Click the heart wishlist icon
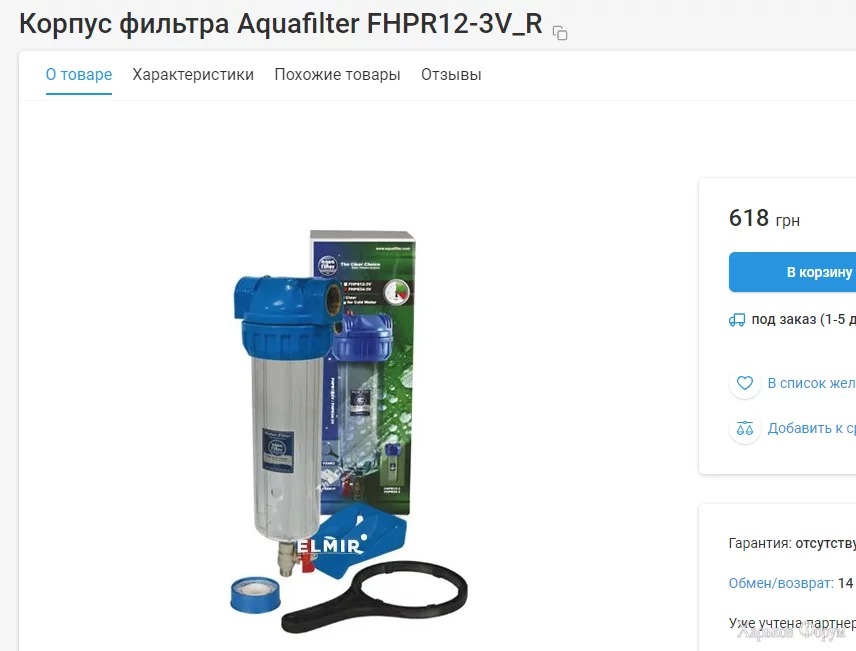Screen dimensions: 856x651 745,383
